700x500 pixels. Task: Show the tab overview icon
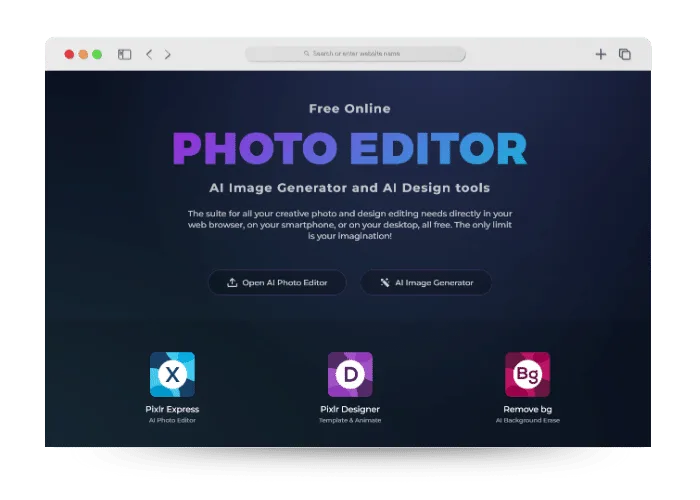(625, 54)
